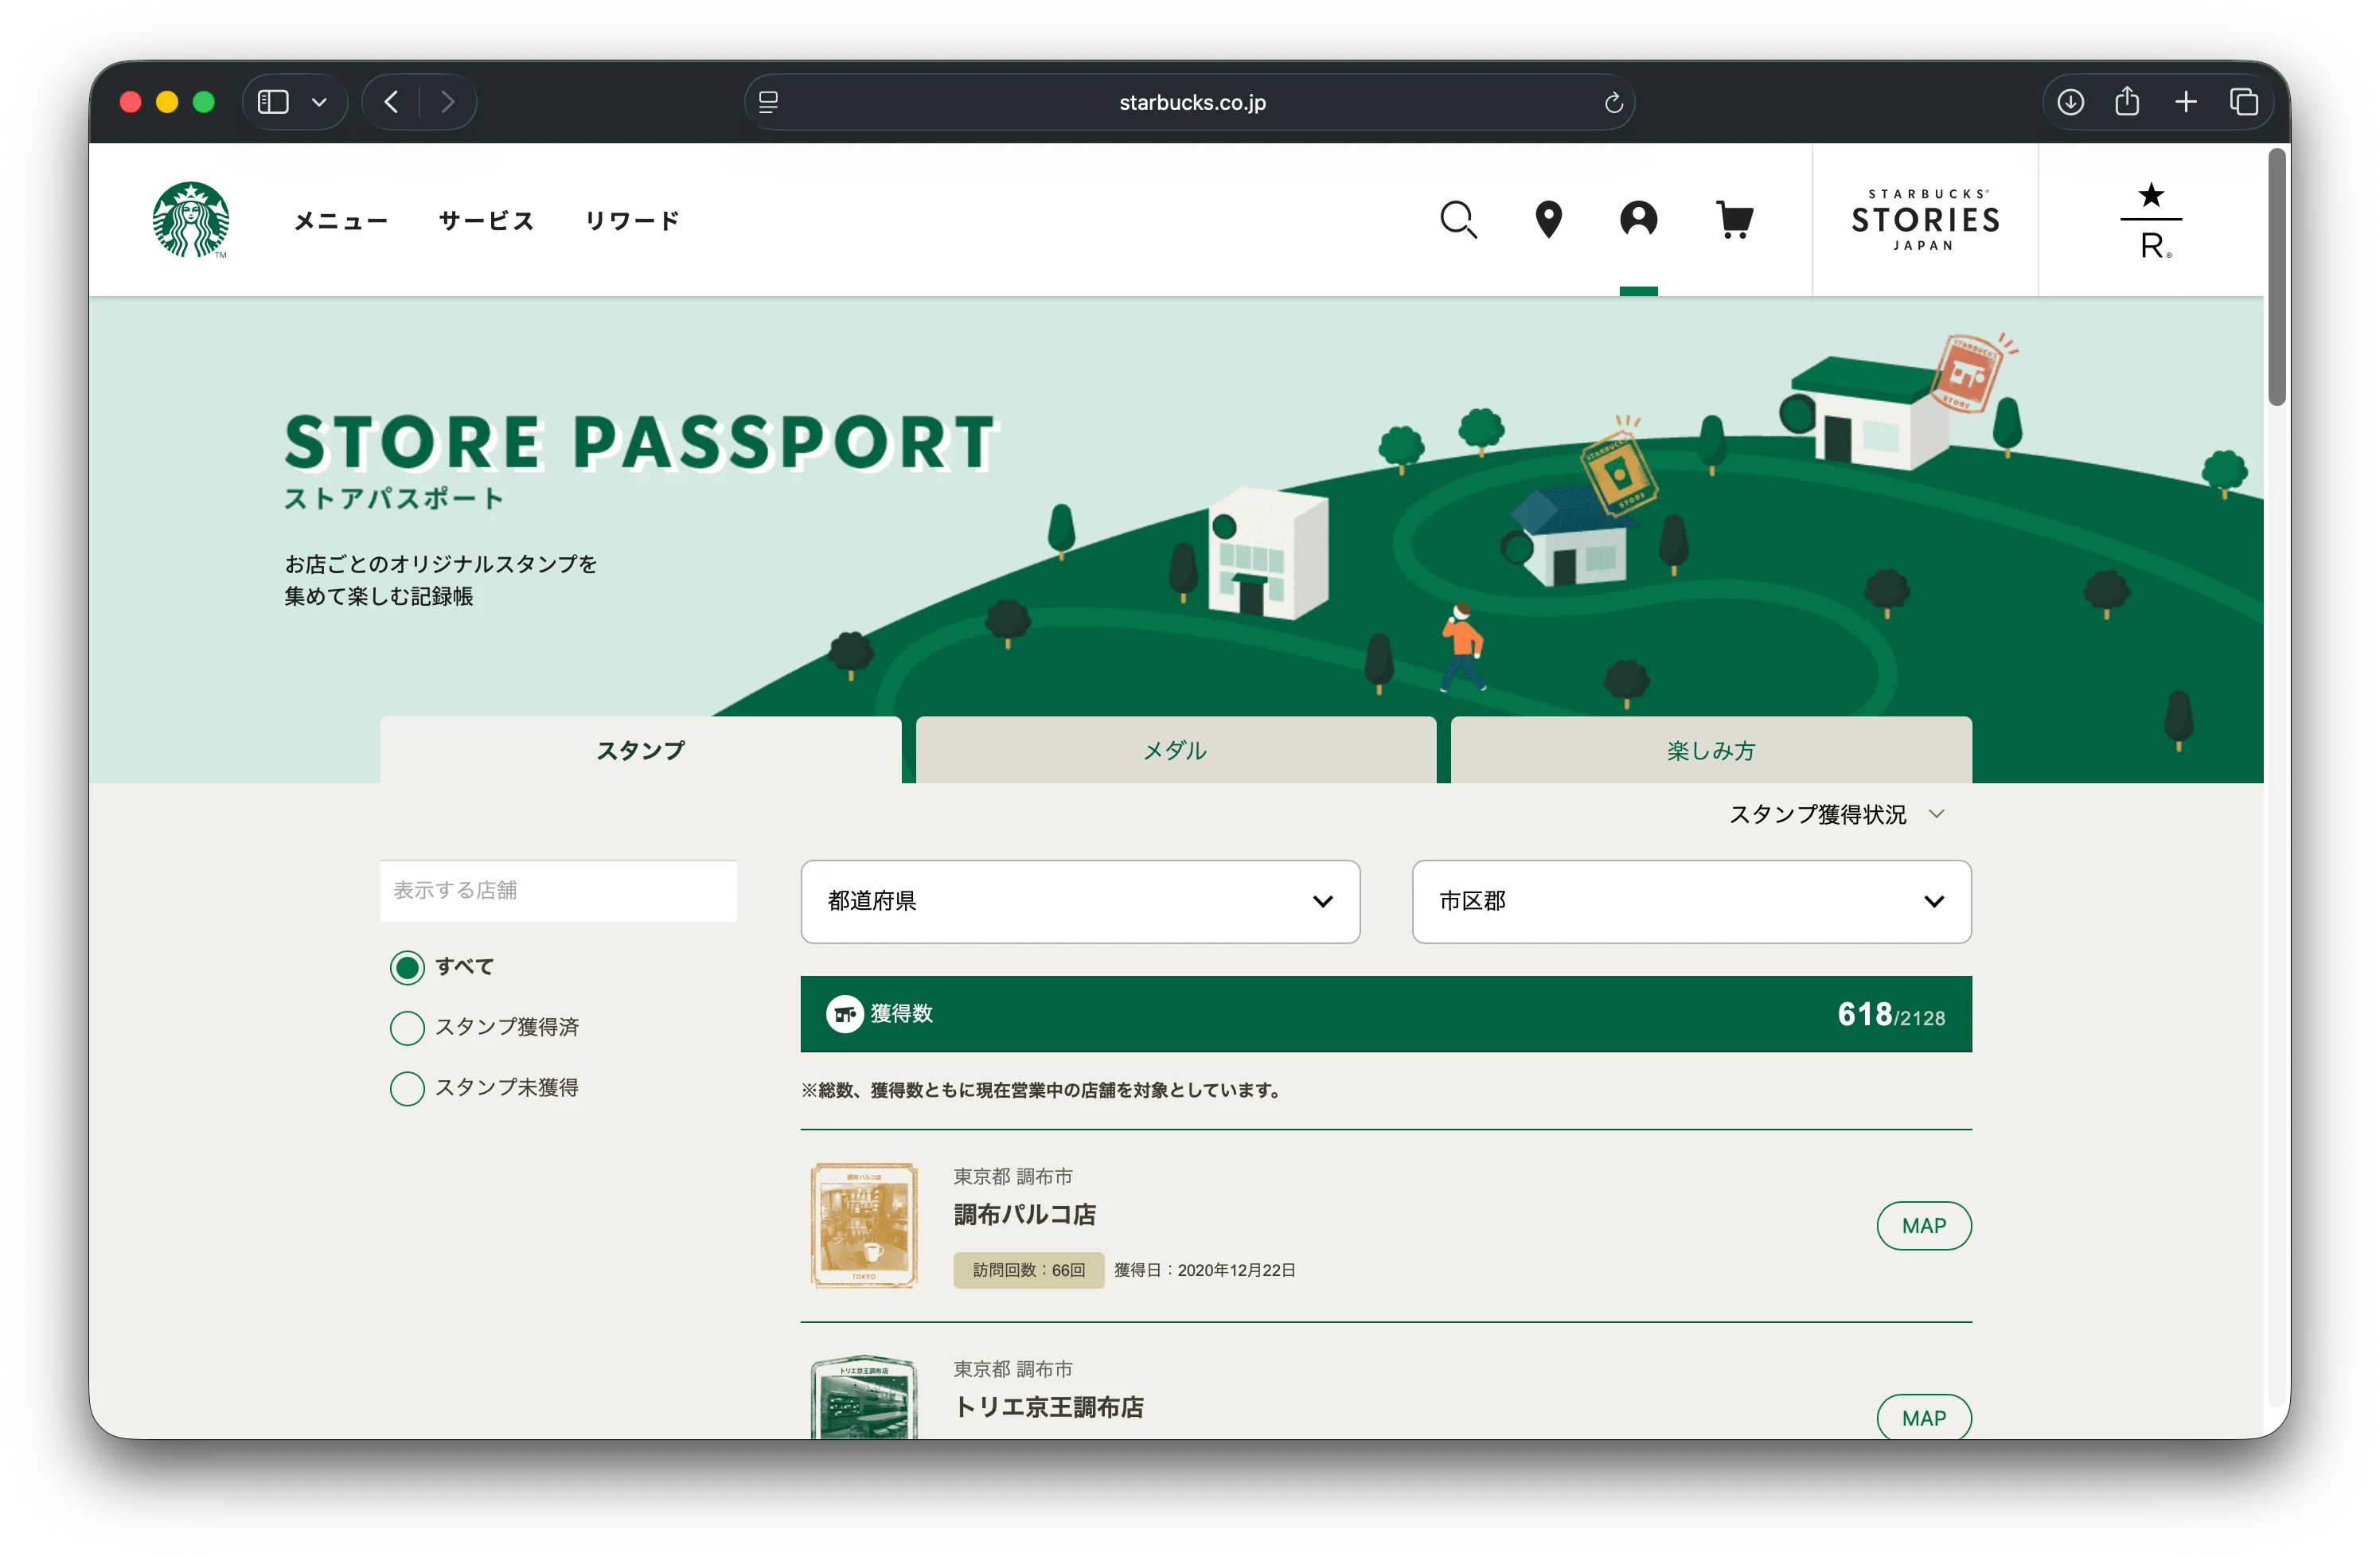Screen dimensions: 2380x1557
Task: Open the store locator pin icon
Action: [x=1548, y=219]
